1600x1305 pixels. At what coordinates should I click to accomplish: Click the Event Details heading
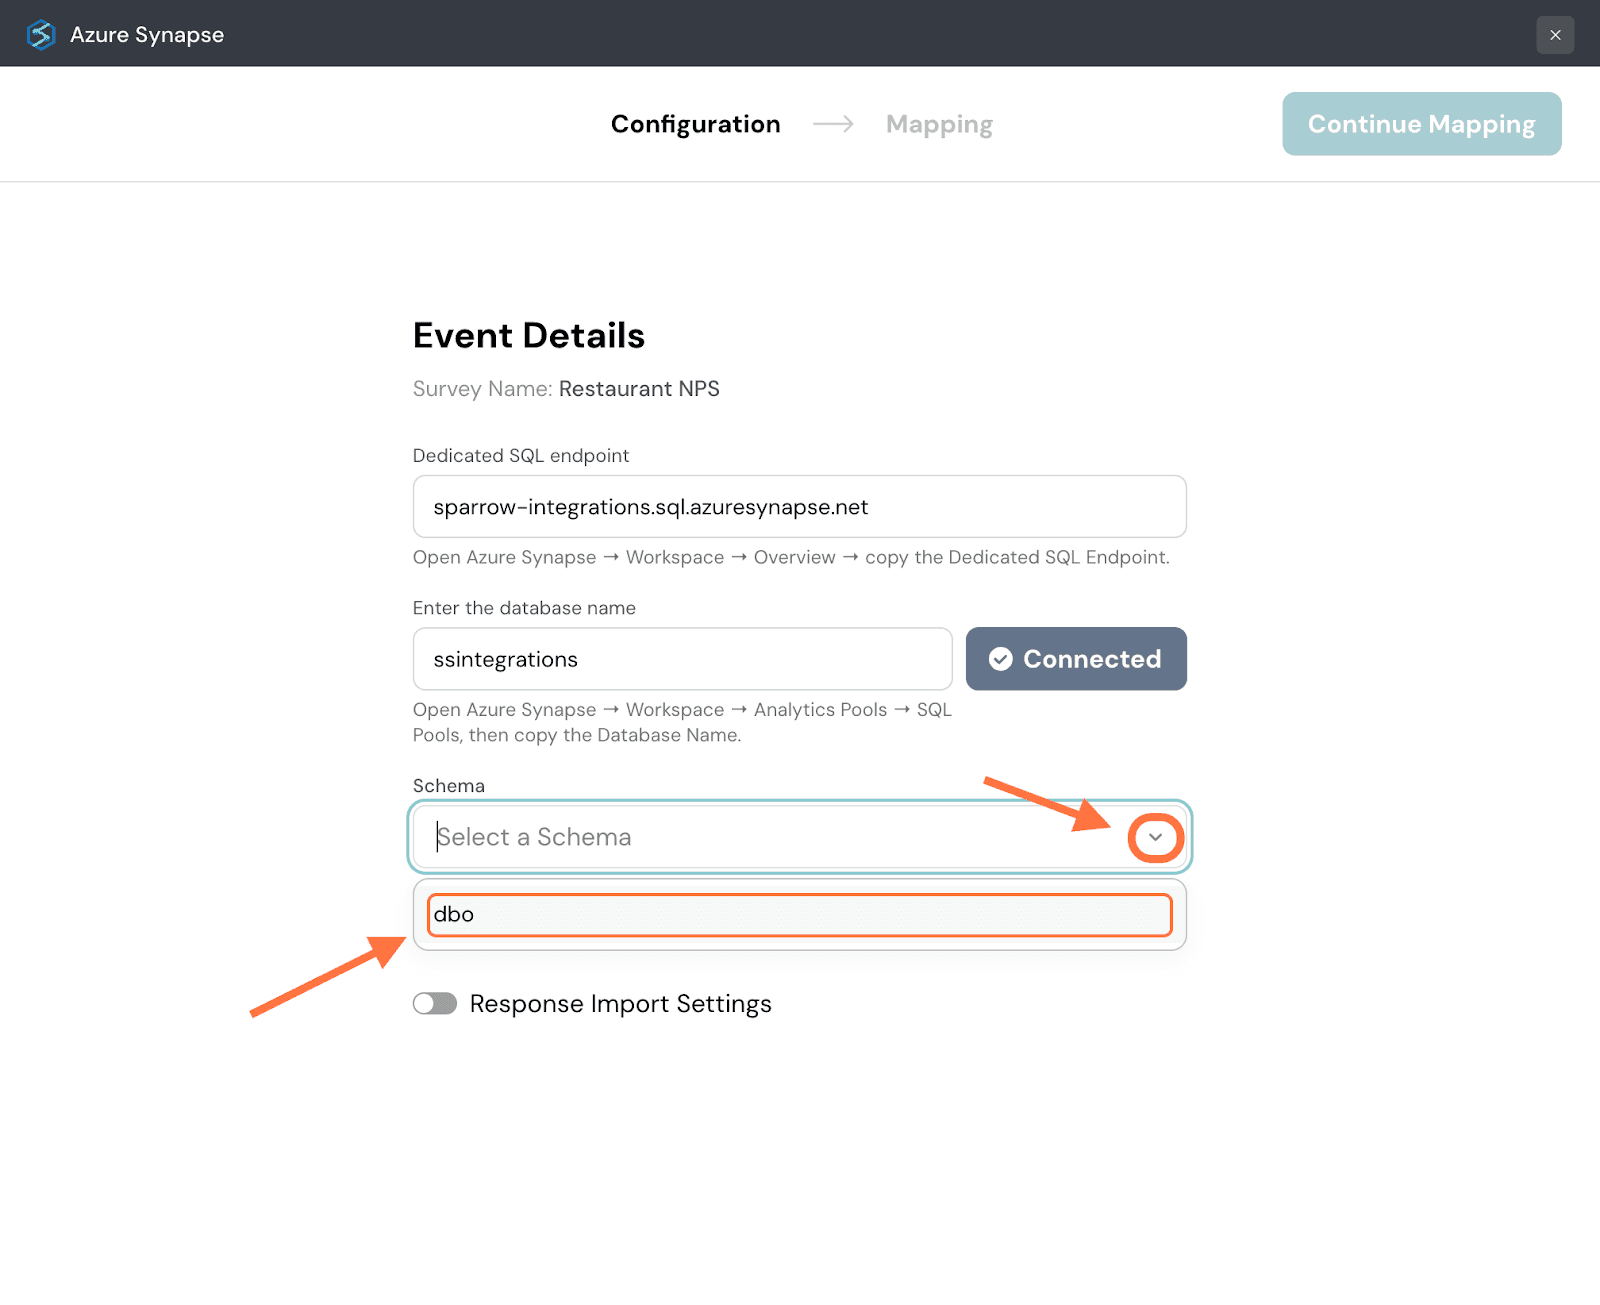click(x=529, y=336)
